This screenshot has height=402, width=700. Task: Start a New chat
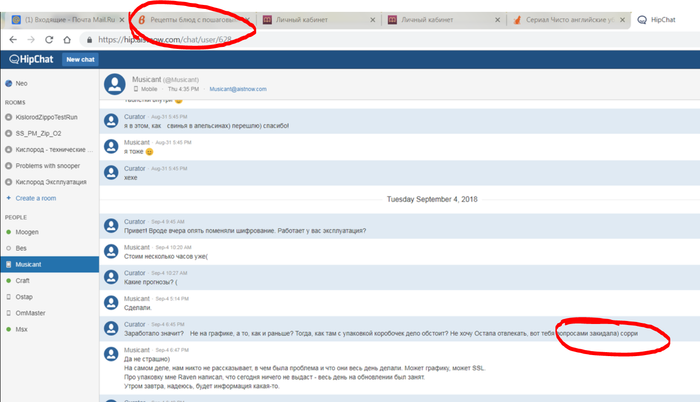click(x=80, y=59)
